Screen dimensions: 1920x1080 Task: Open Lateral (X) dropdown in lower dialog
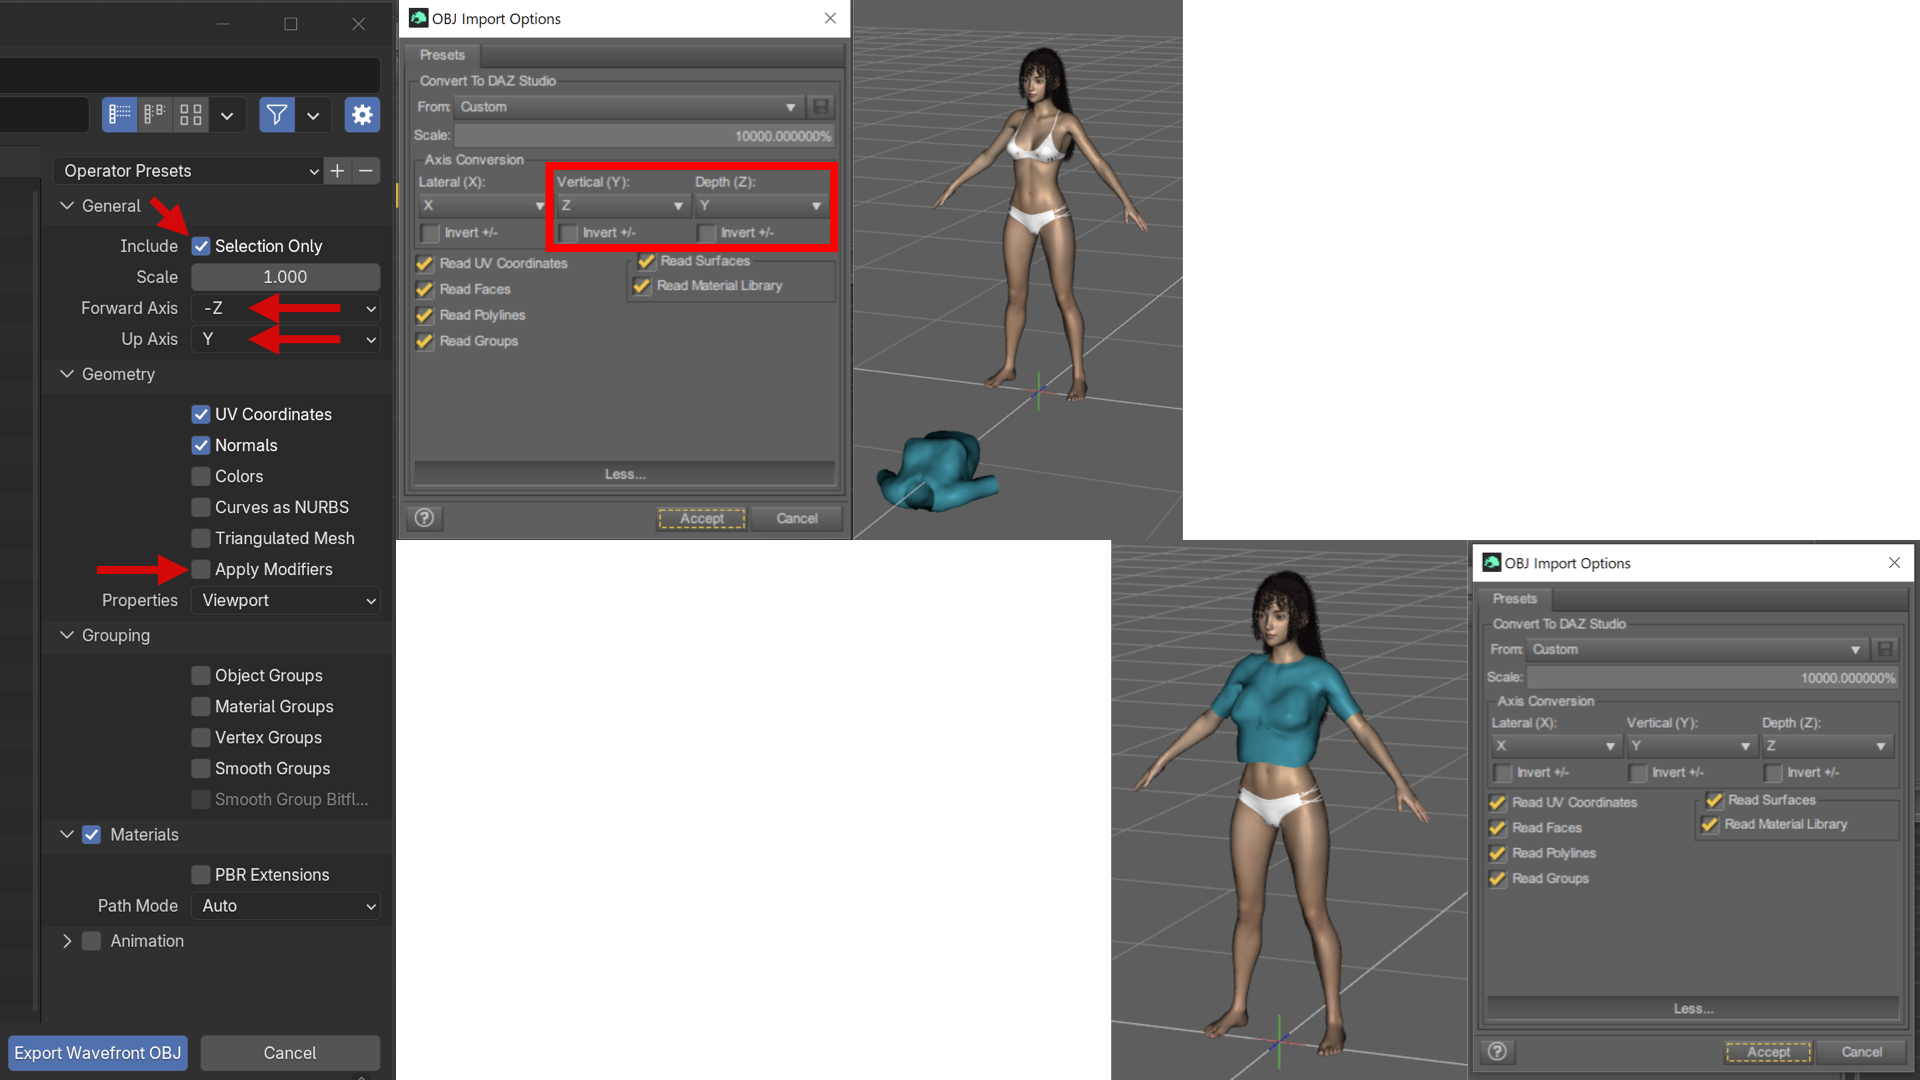coord(1555,746)
